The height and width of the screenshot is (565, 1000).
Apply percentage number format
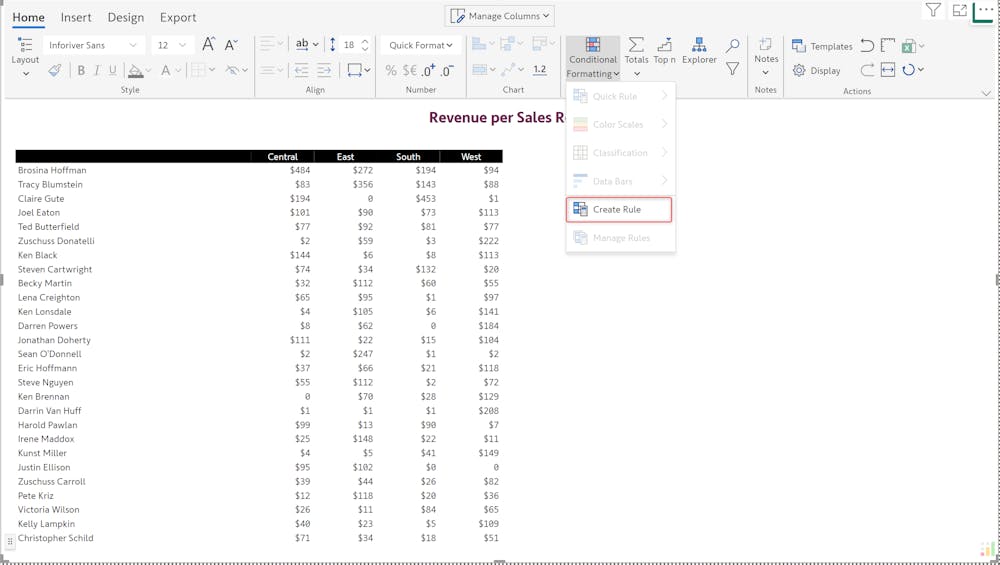[x=391, y=70]
